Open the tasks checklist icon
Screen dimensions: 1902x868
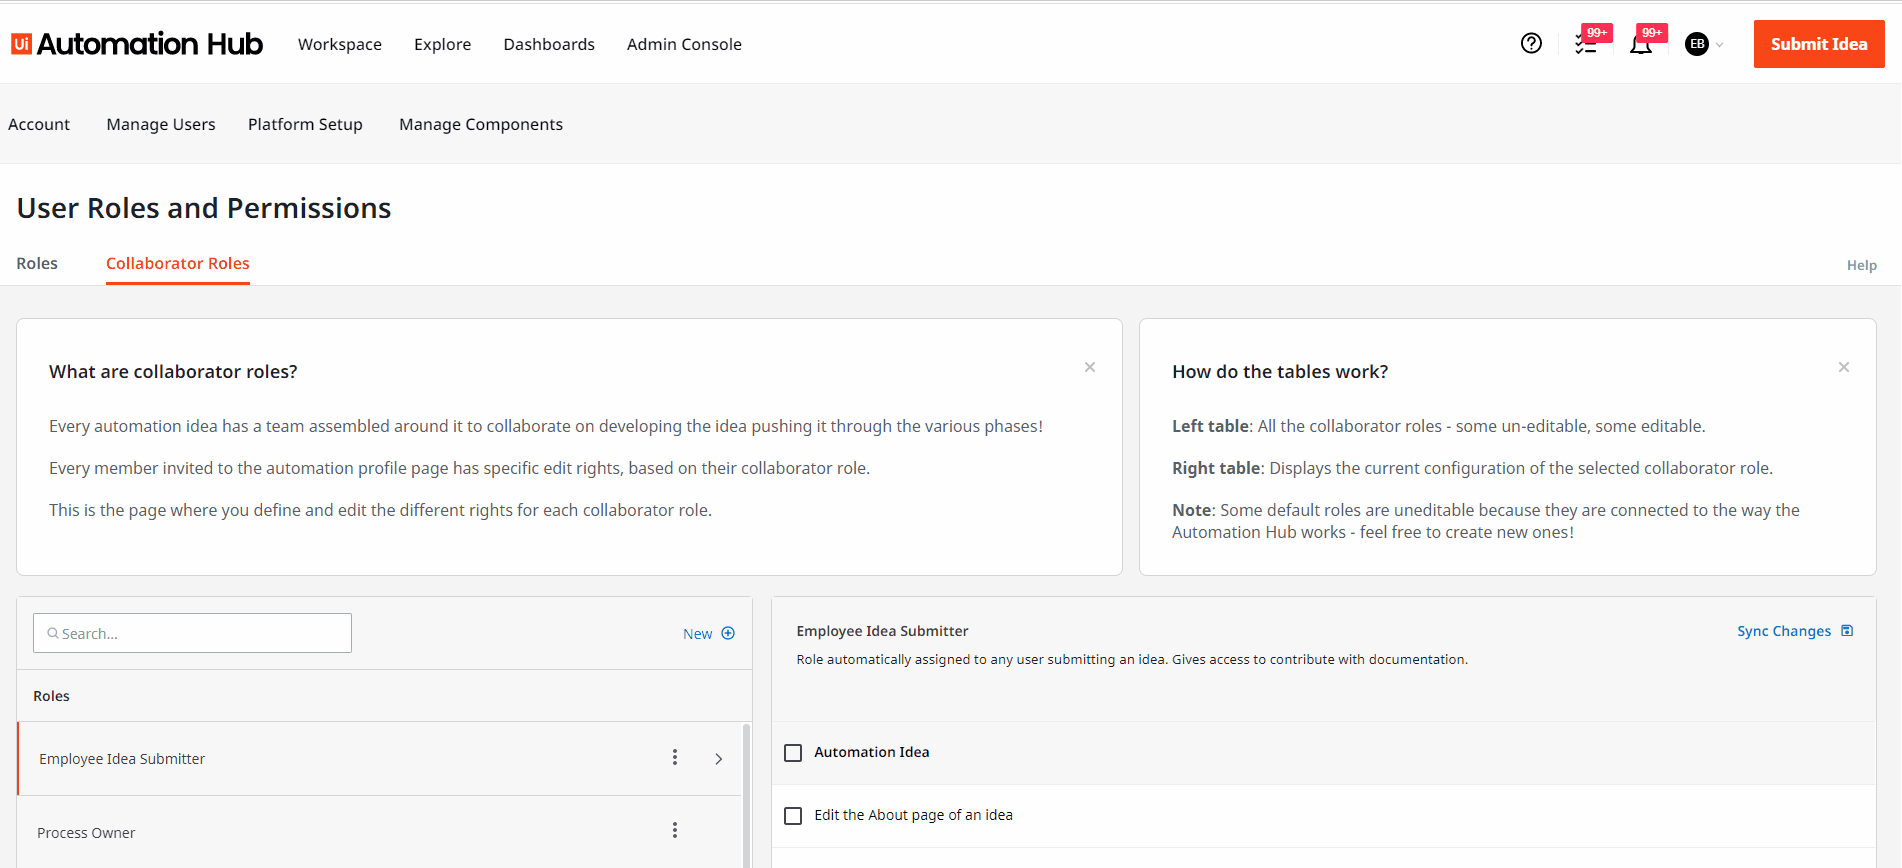[x=1585, y=44]
